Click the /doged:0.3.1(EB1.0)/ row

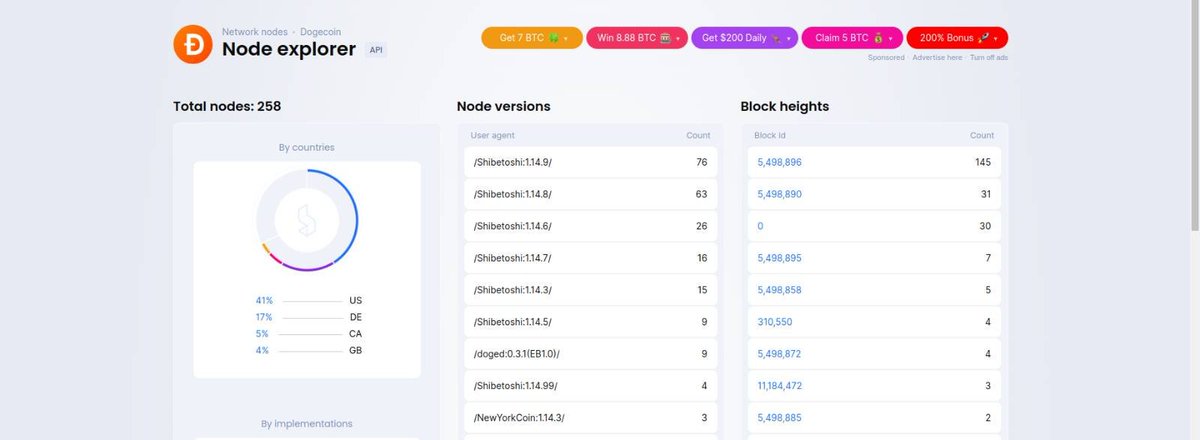590,354
